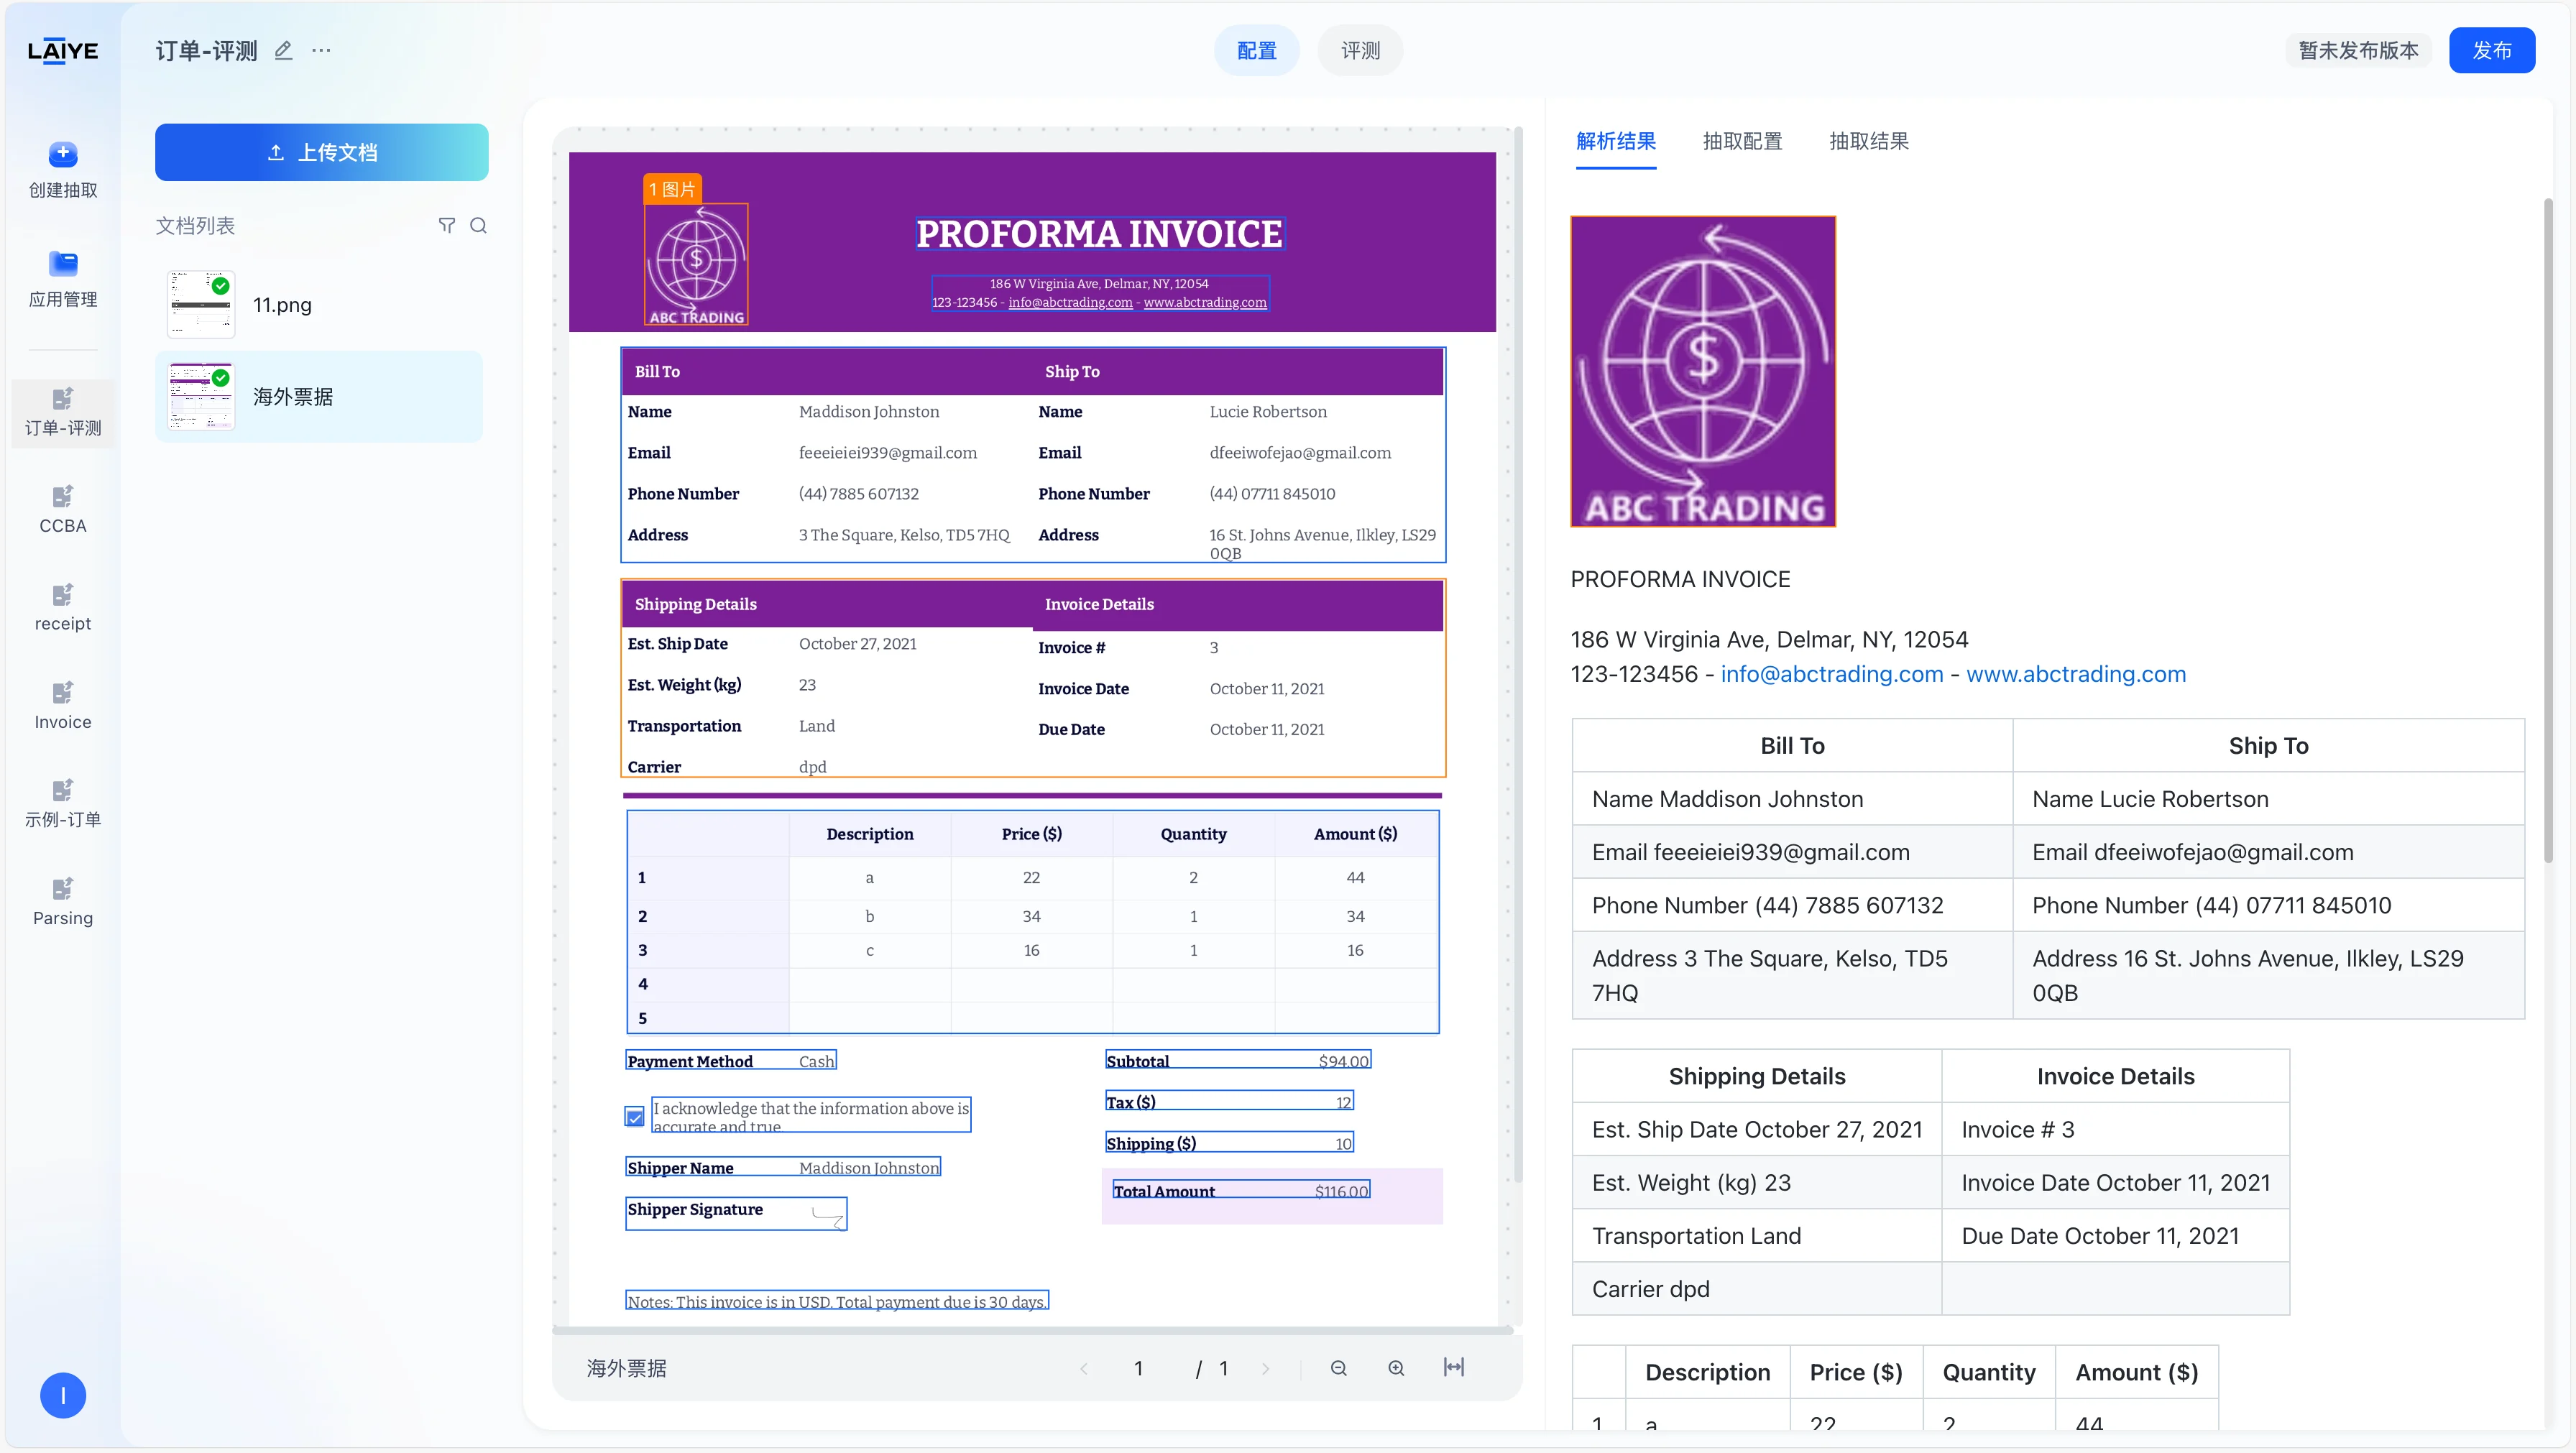This screenshot has width=2576, height=1453.
Task: Go to next page of document
Action: [1266, 1368]
